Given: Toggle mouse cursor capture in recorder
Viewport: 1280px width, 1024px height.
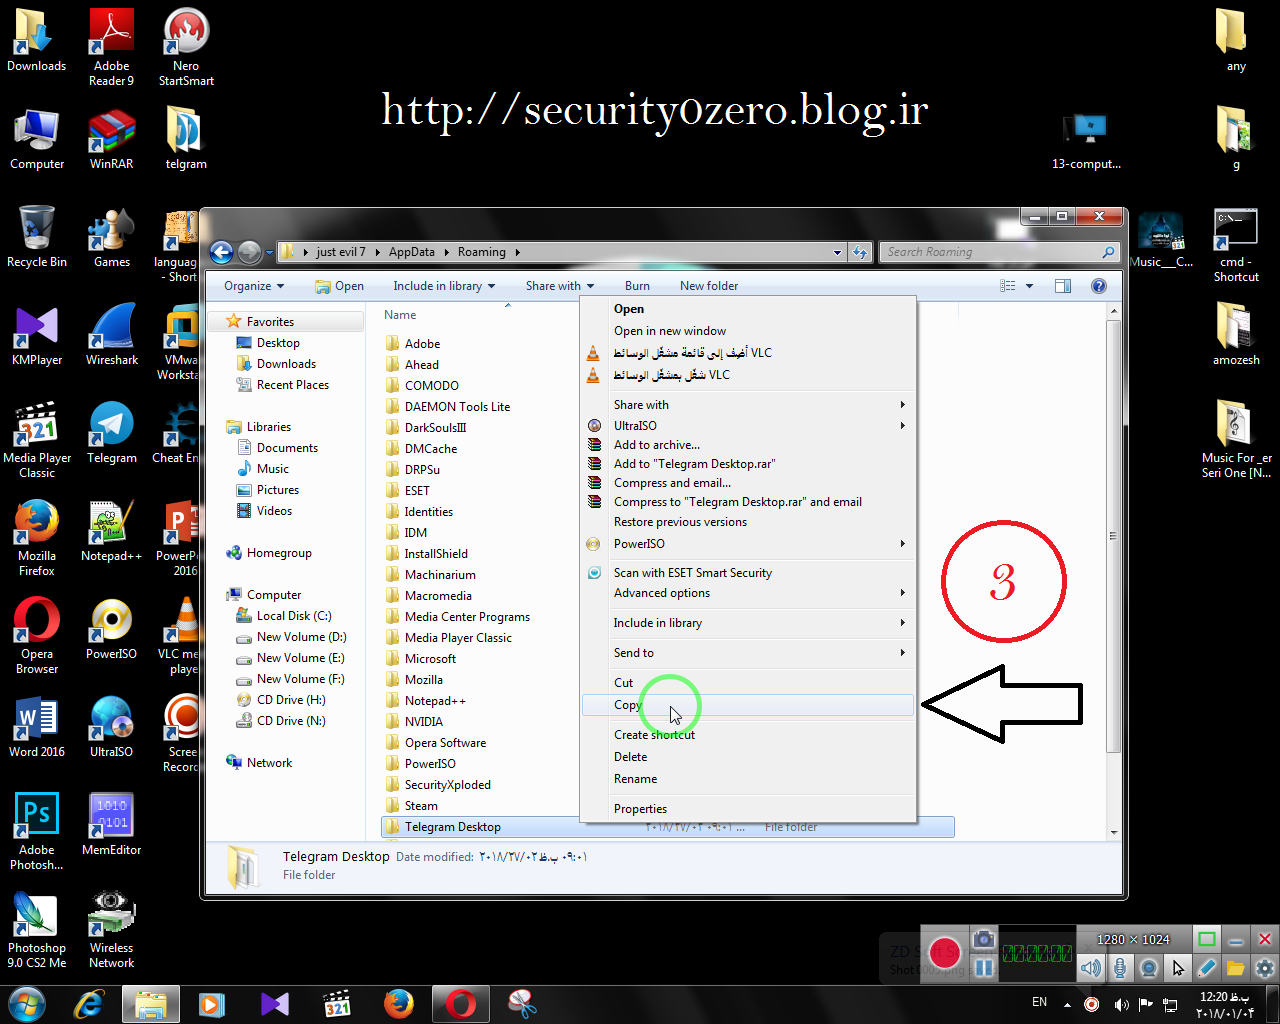Looking at the screenshot, I should click(1178, 967).
